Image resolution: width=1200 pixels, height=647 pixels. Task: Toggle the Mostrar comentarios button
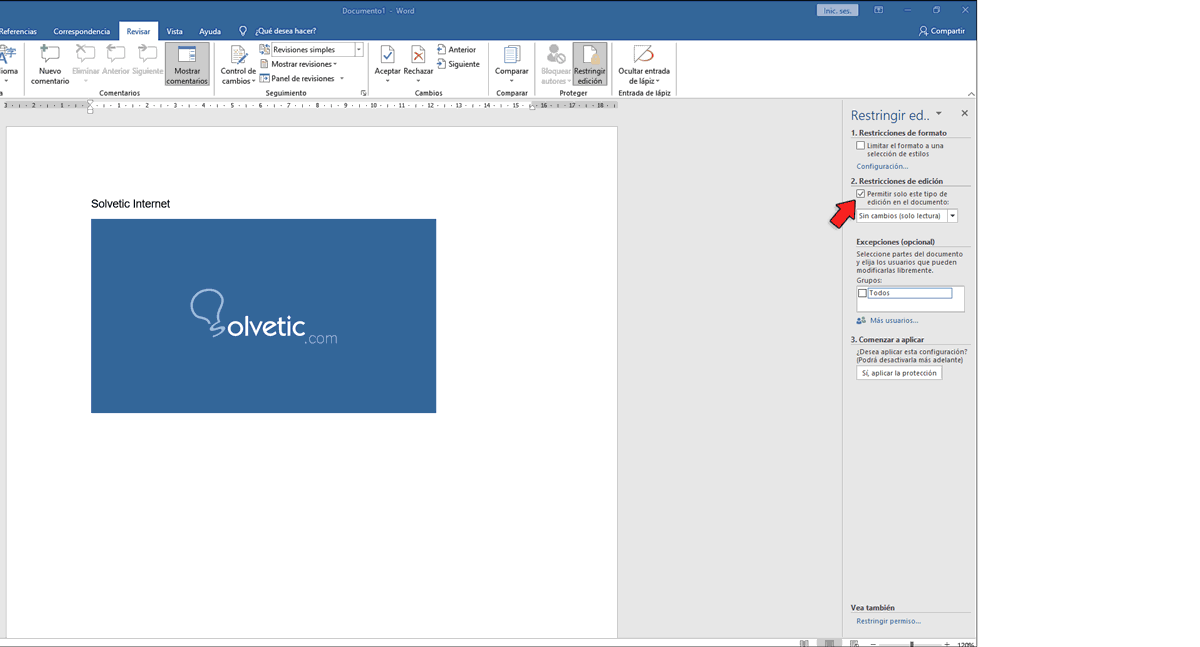(x=187, y=64)
